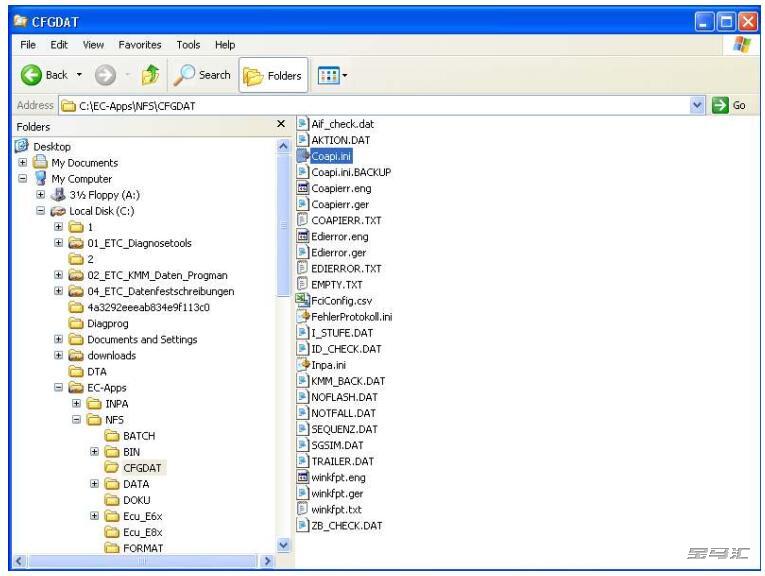The image size is (765, 576).
Task: Select the SGSIM.DAT file icon
Action: pyautogui.click(x=303, y=445)
